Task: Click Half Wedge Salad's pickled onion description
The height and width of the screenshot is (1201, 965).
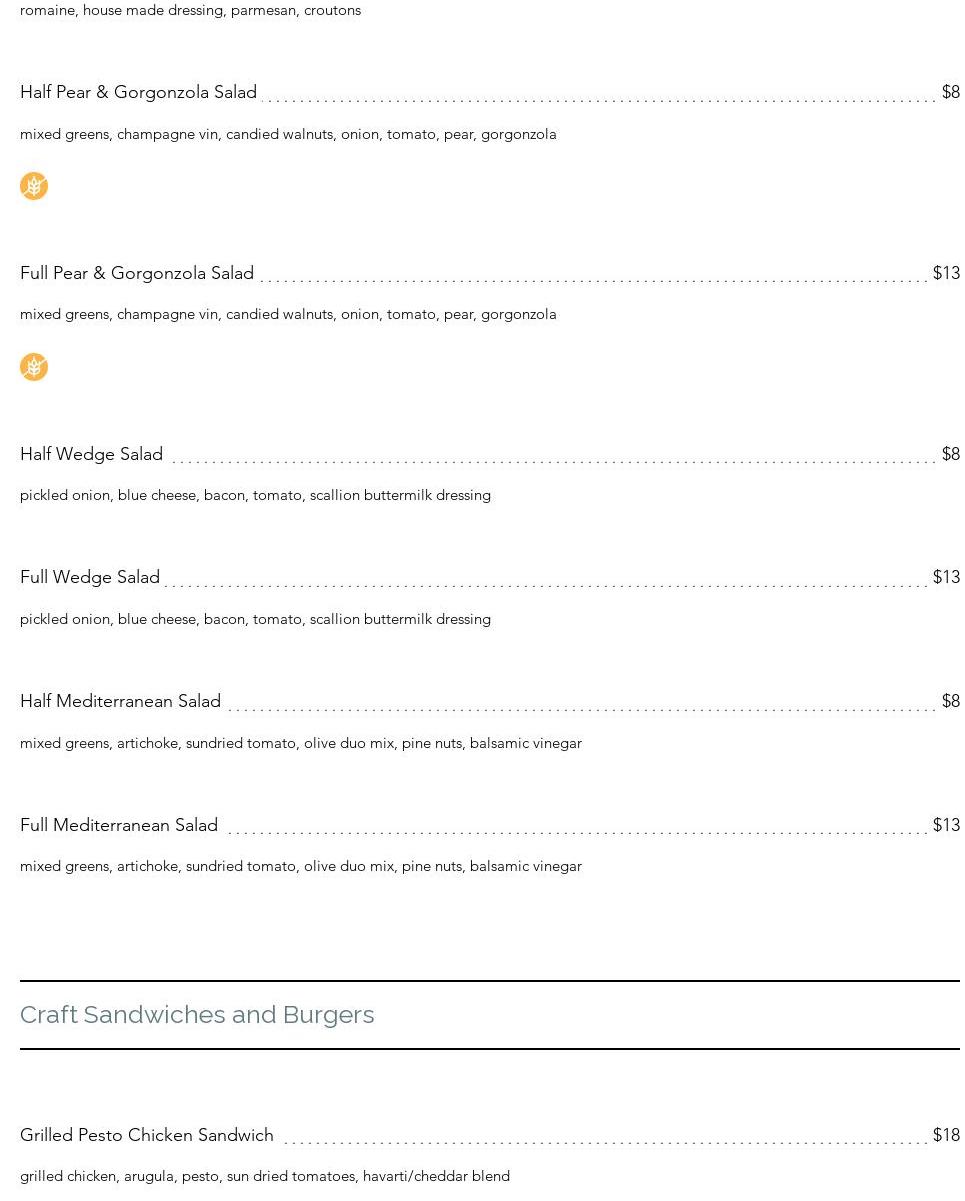Action: (255, 495)
